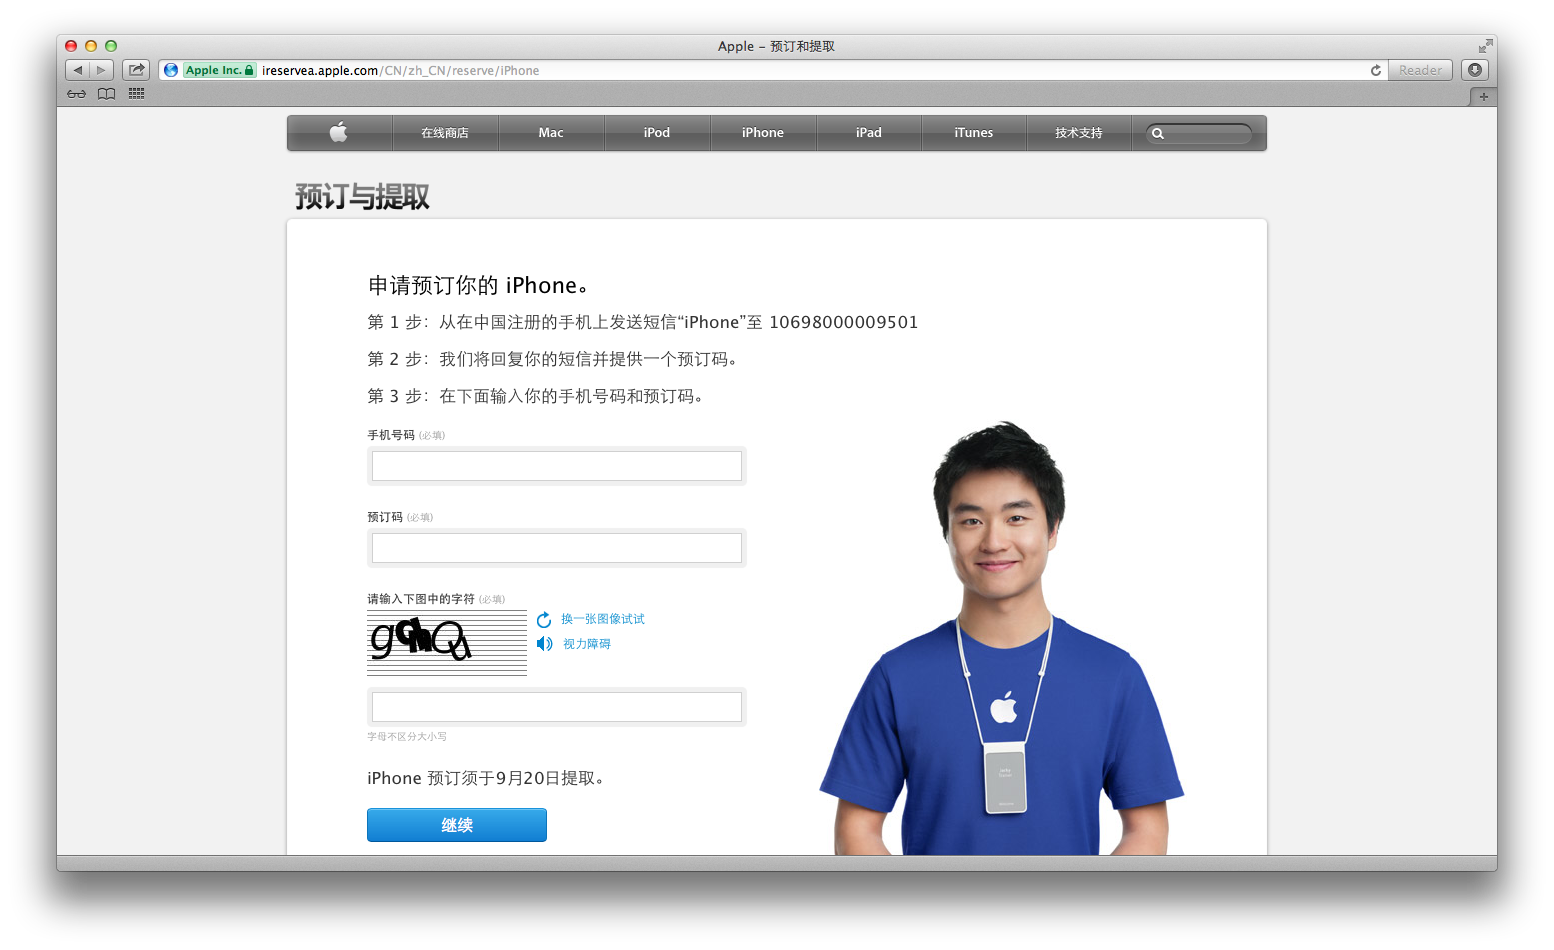Click the captcha image
The height and width of the screenshot is (950, 1554).
[447, 643]
